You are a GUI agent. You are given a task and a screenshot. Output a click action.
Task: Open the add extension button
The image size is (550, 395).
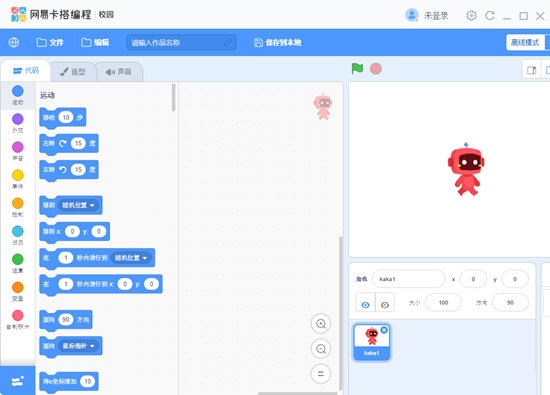(x=18, y=381)
